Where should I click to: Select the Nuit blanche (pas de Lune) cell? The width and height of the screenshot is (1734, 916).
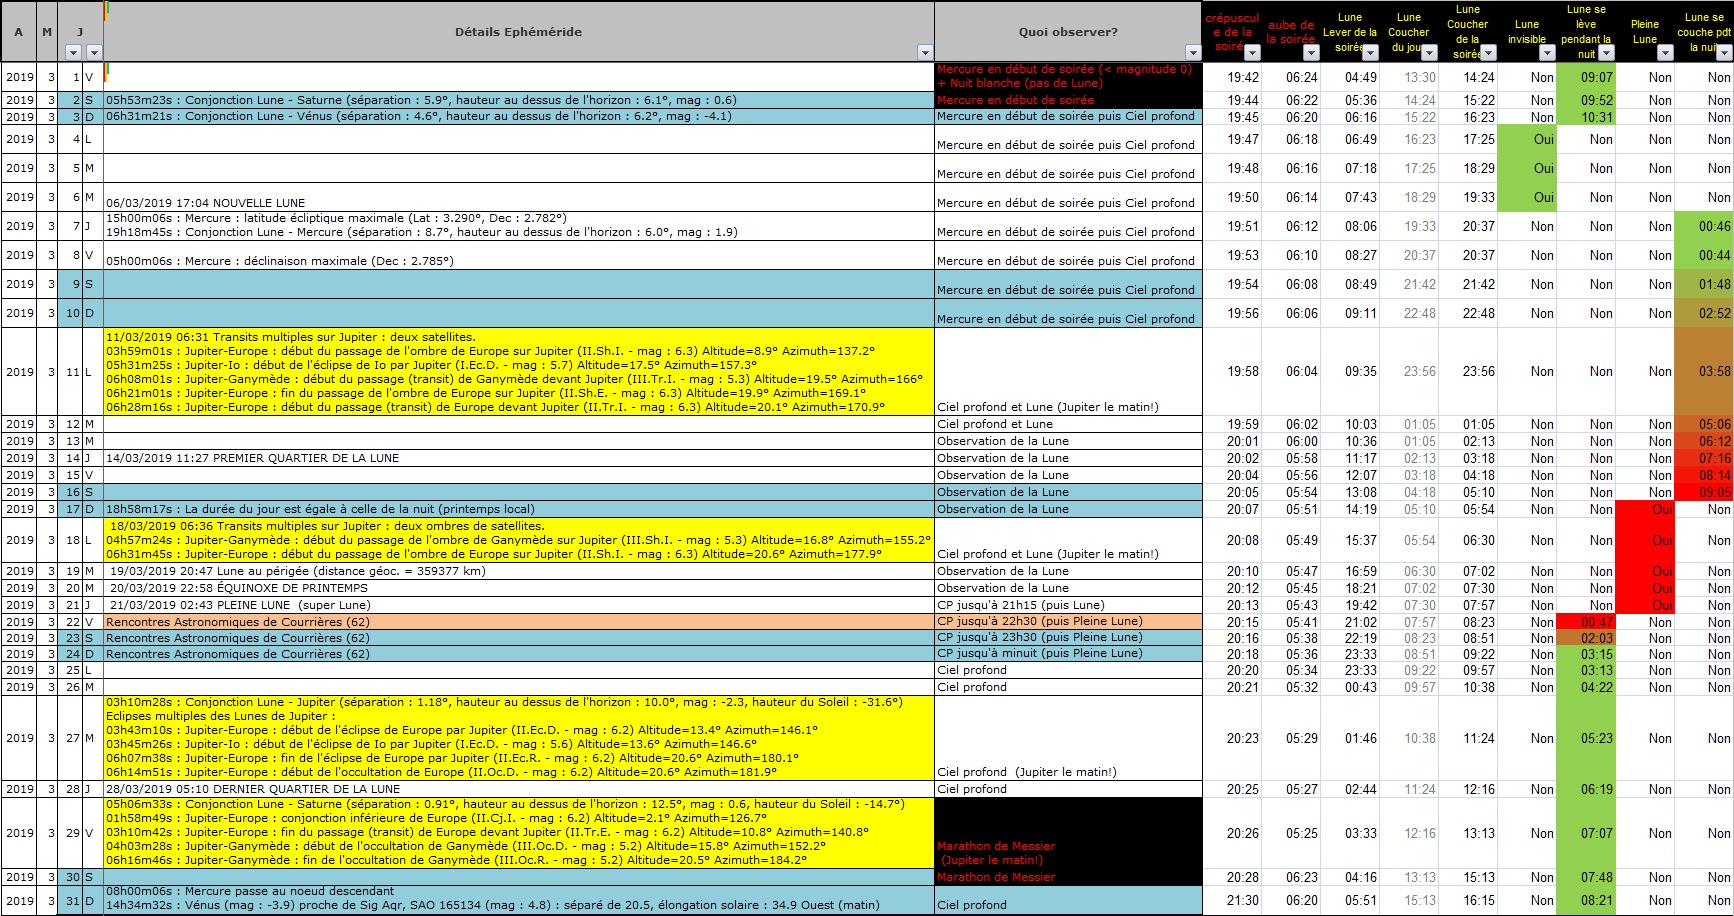1068,77
